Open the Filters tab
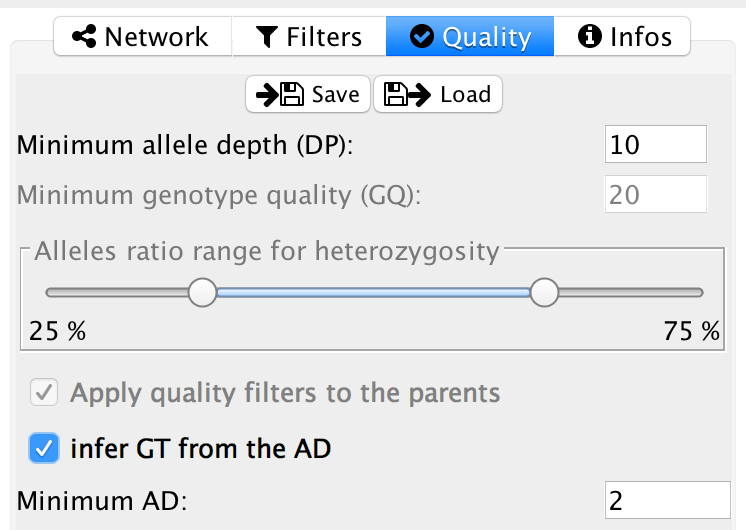This screenshot has width=746, height=530. click(310, 38)
